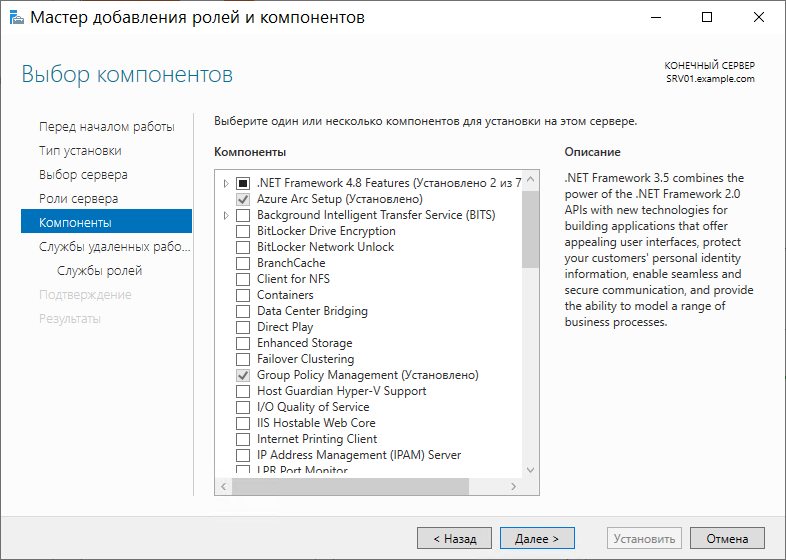The width and height of the screenshot is (786, 560).
Task: Tick the Containers feature checkbox
Action: click(243, 295)
